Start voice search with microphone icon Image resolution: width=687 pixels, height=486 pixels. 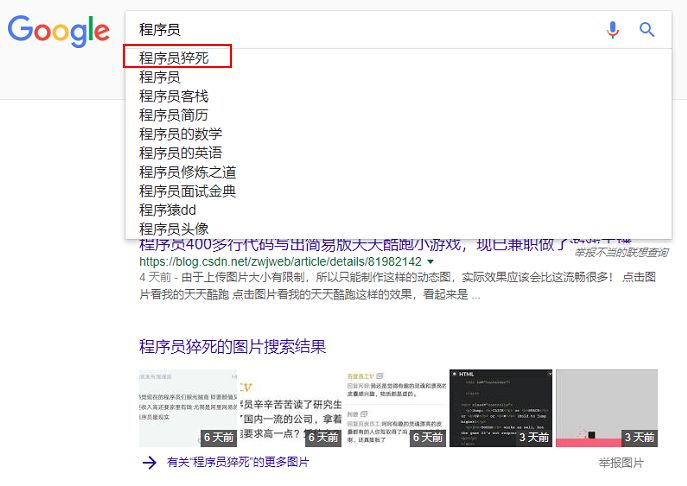click(613, 30)
